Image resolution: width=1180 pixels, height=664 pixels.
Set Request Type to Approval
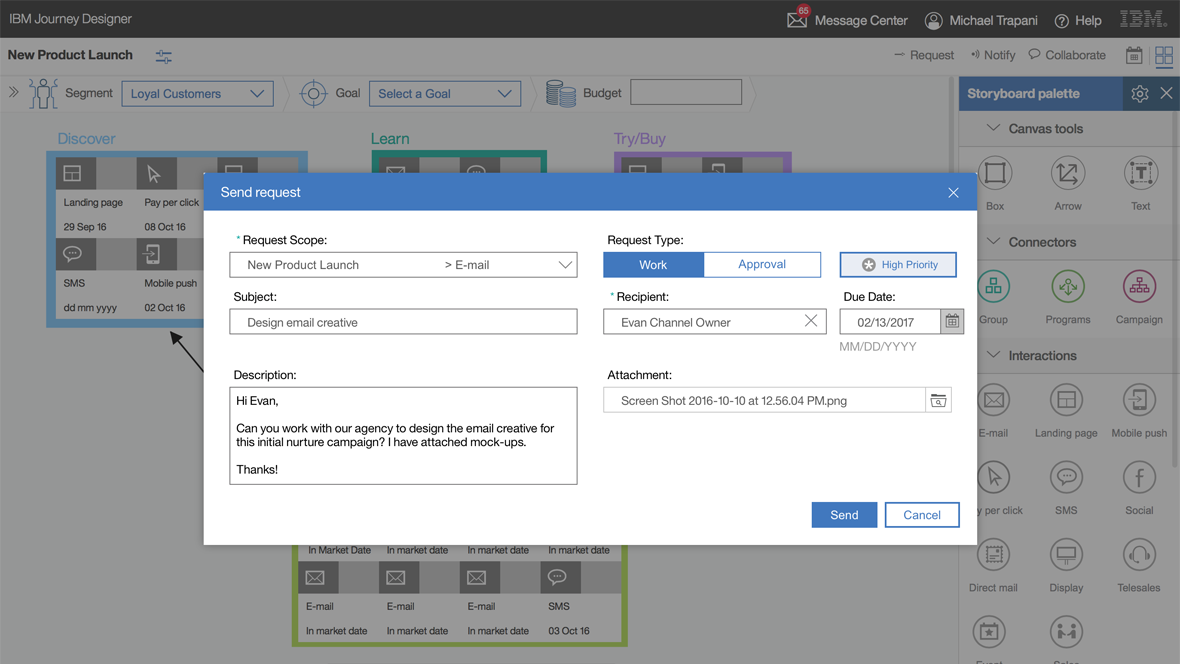762,264
